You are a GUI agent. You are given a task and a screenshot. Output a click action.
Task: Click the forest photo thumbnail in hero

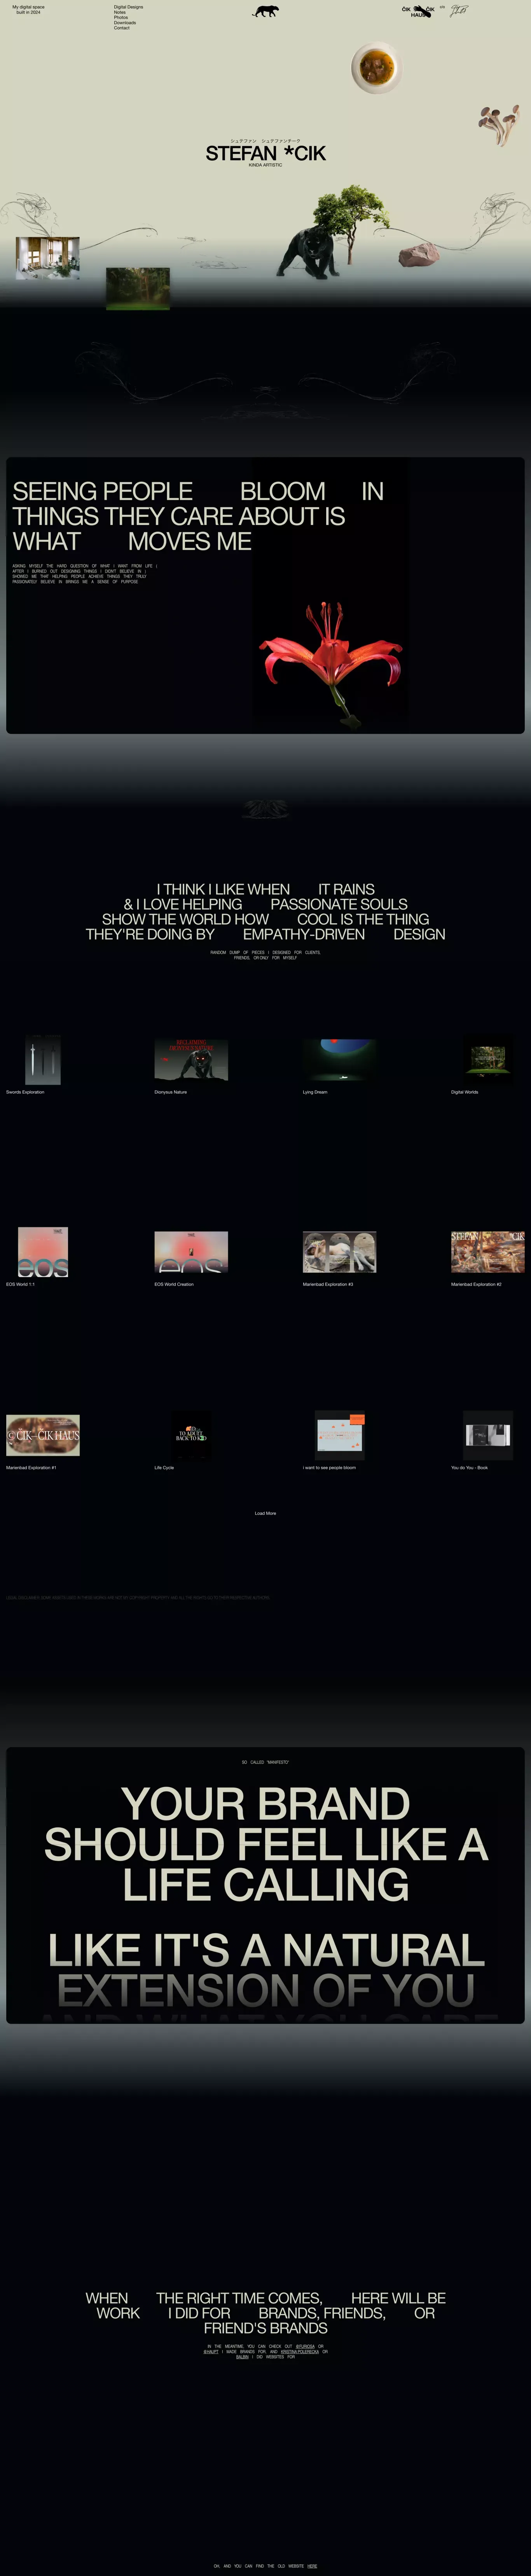click(138, 288)
